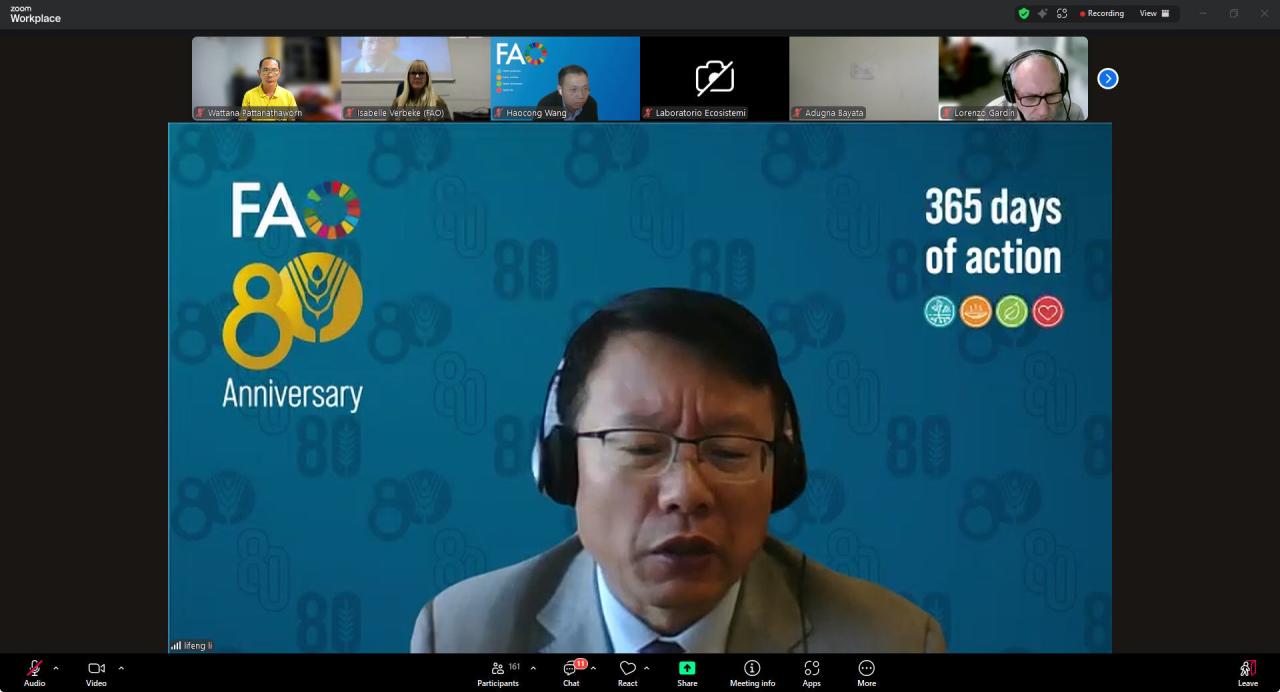Select Lorenzo Garcin's video thumbnail

[1013, 78]
